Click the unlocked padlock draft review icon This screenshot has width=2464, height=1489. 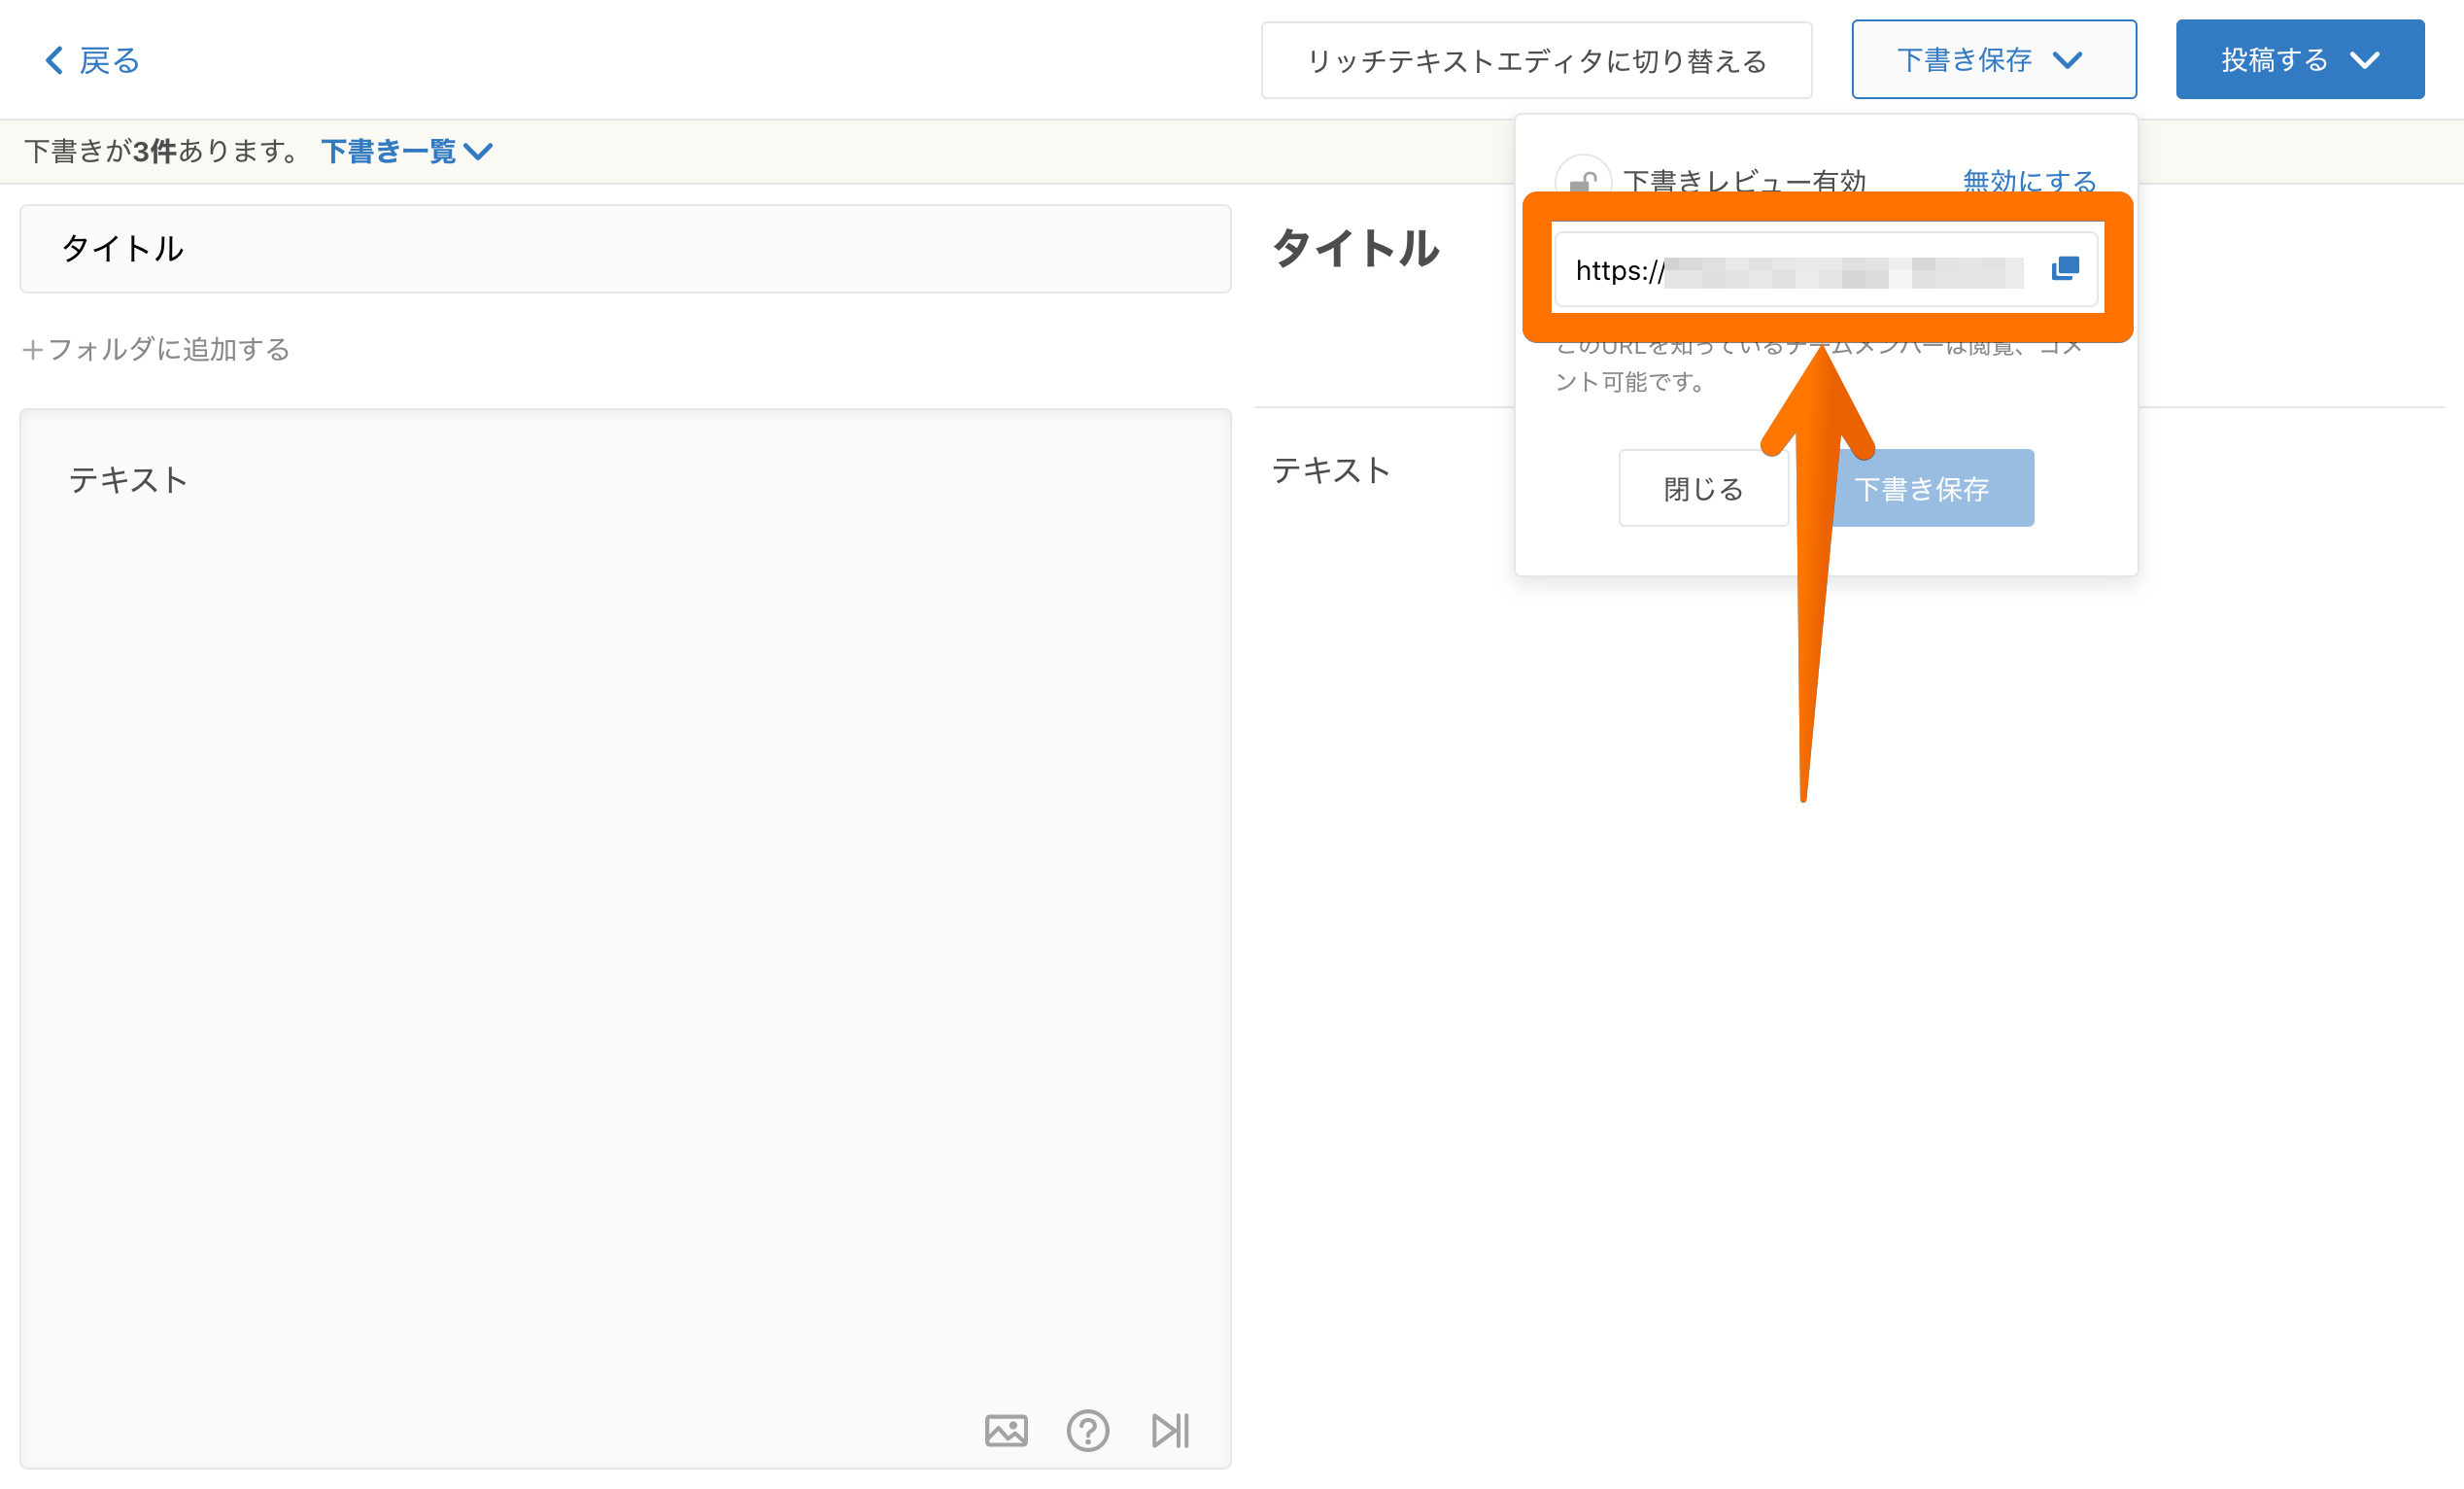point(1582,180)
